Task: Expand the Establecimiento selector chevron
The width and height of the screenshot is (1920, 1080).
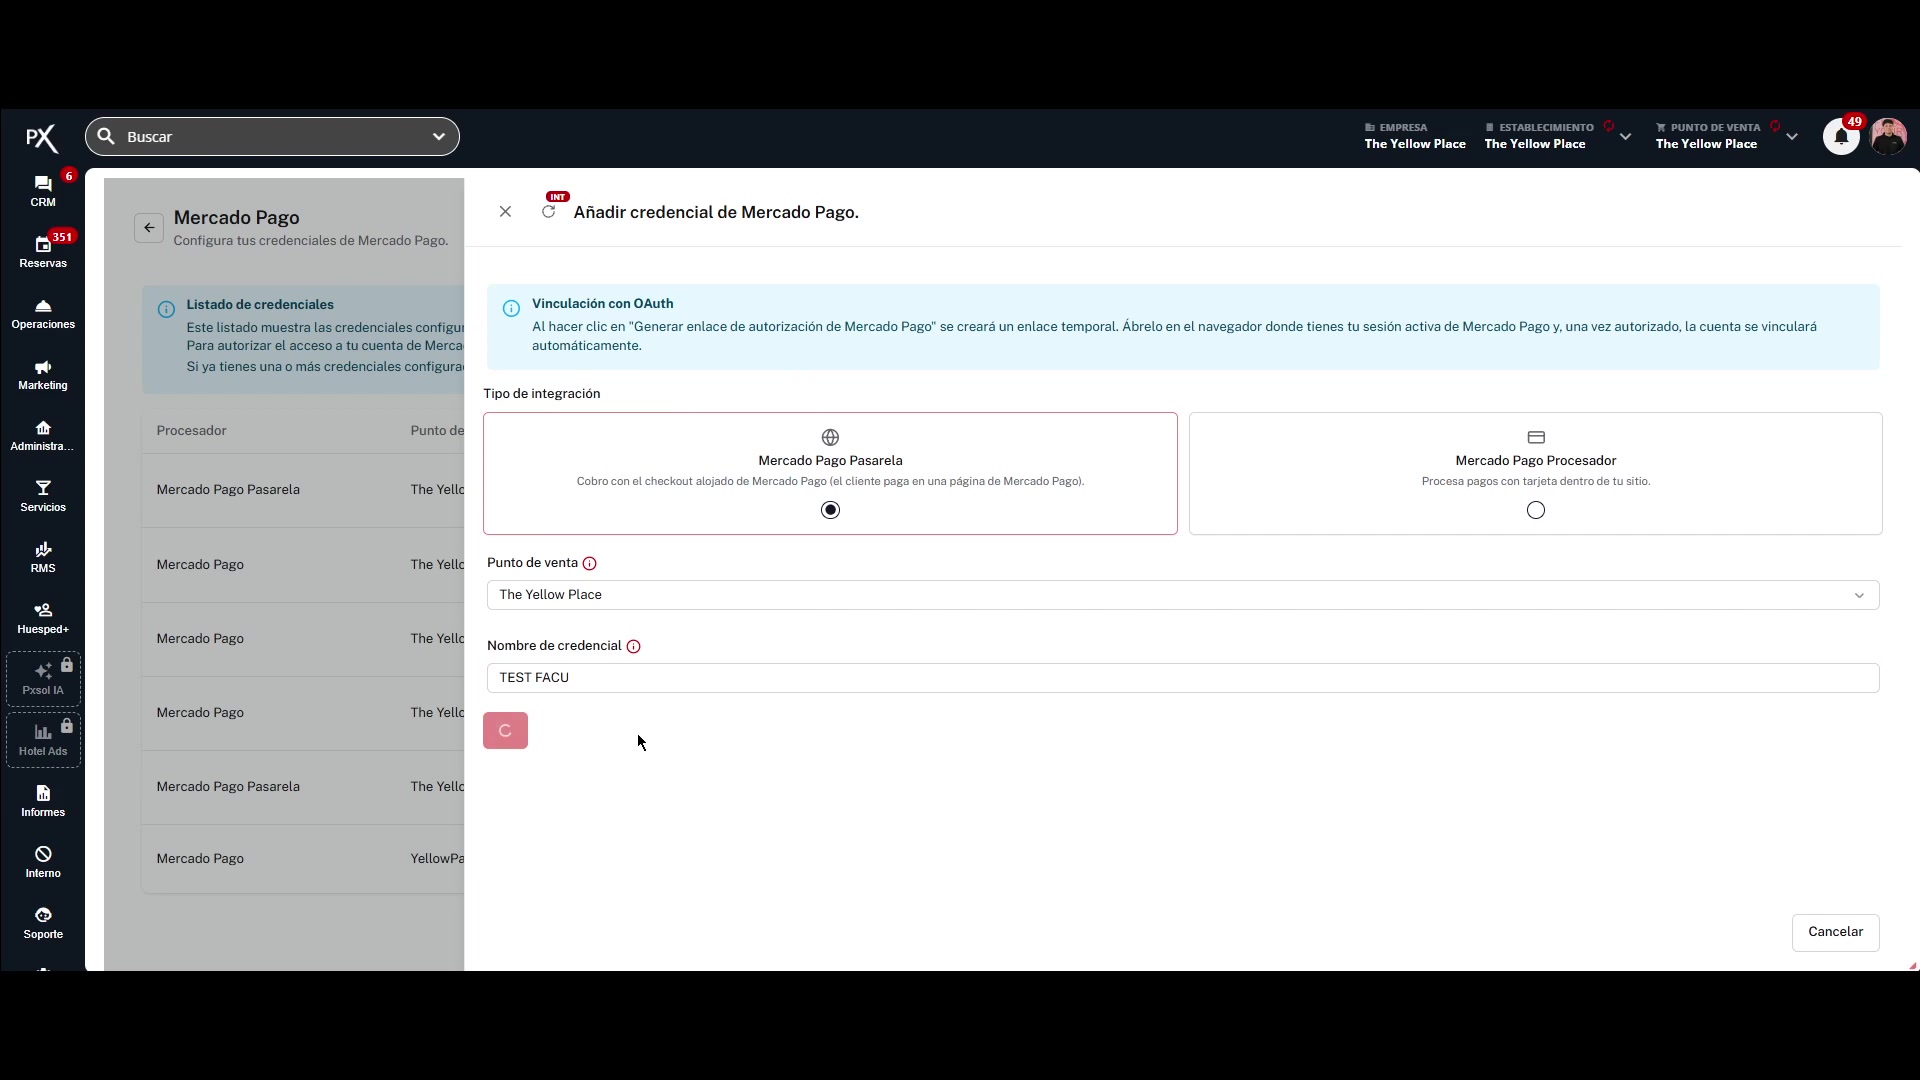Action: coord(1626,137)
